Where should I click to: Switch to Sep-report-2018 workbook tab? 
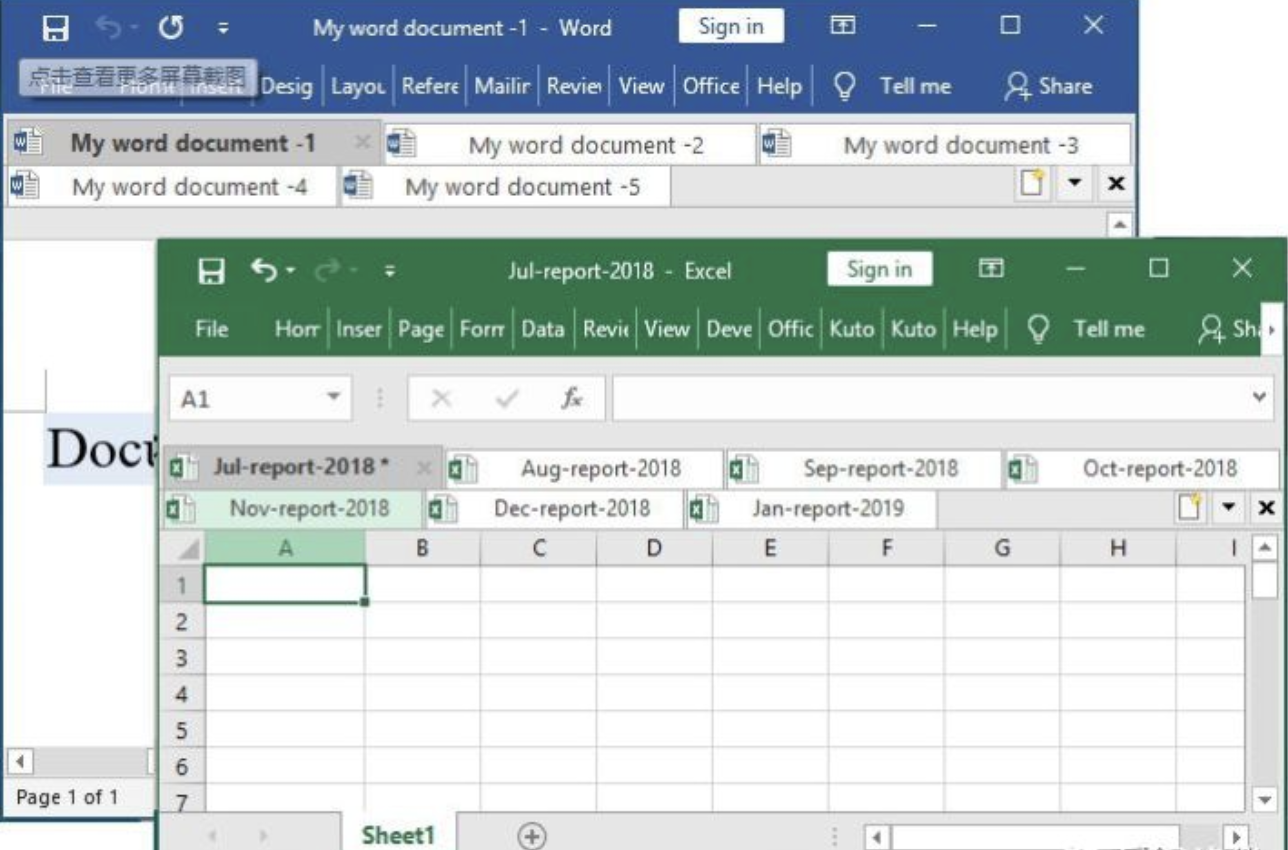pyautogui.click(x=865, y=469)
